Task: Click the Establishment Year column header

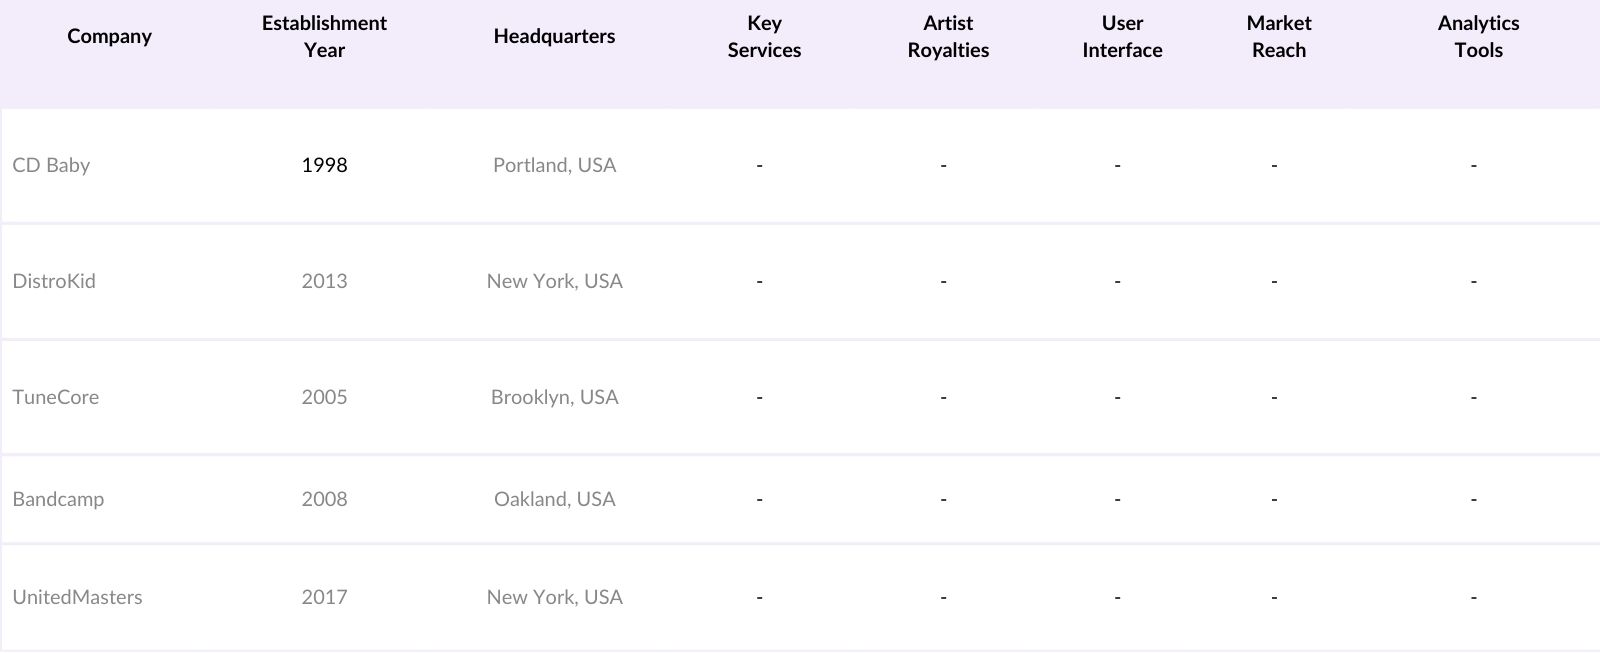Action: (324, 37)
